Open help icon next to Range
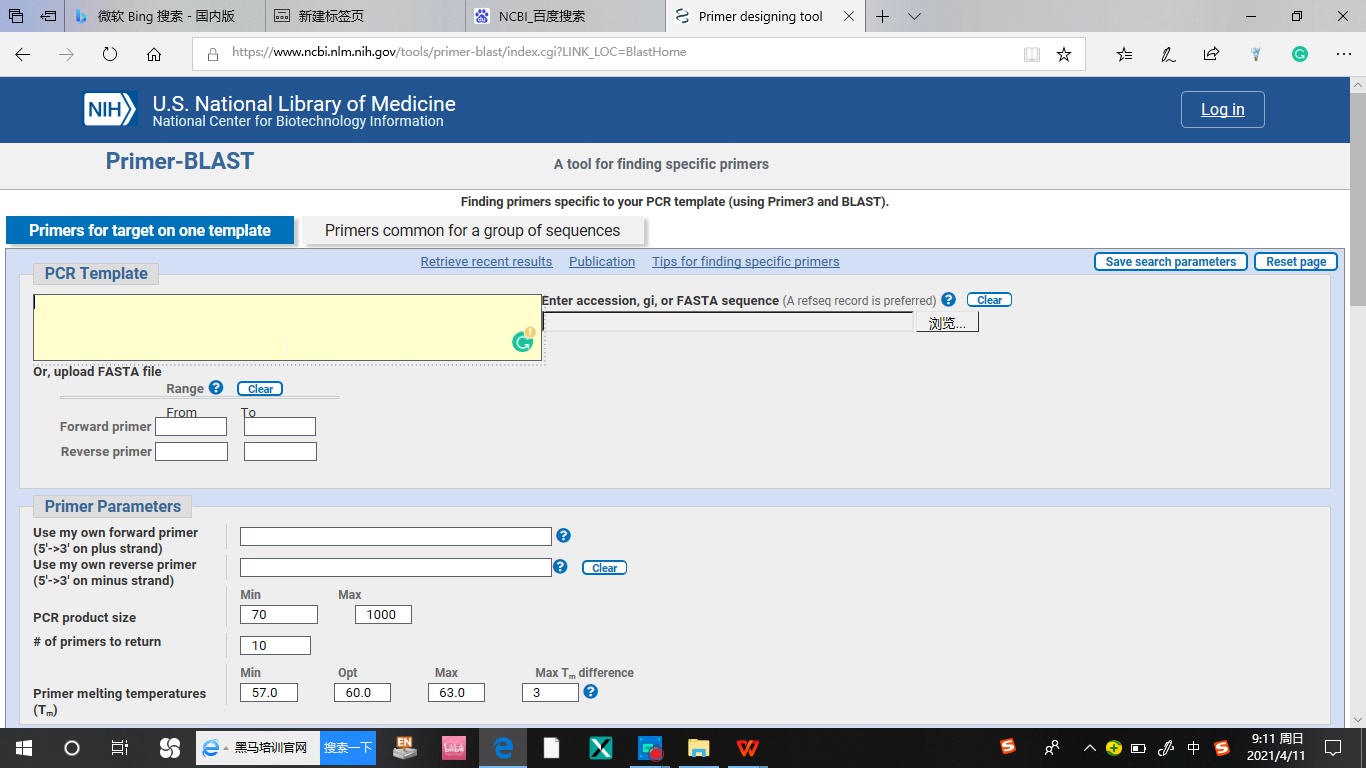 [216, 387]
